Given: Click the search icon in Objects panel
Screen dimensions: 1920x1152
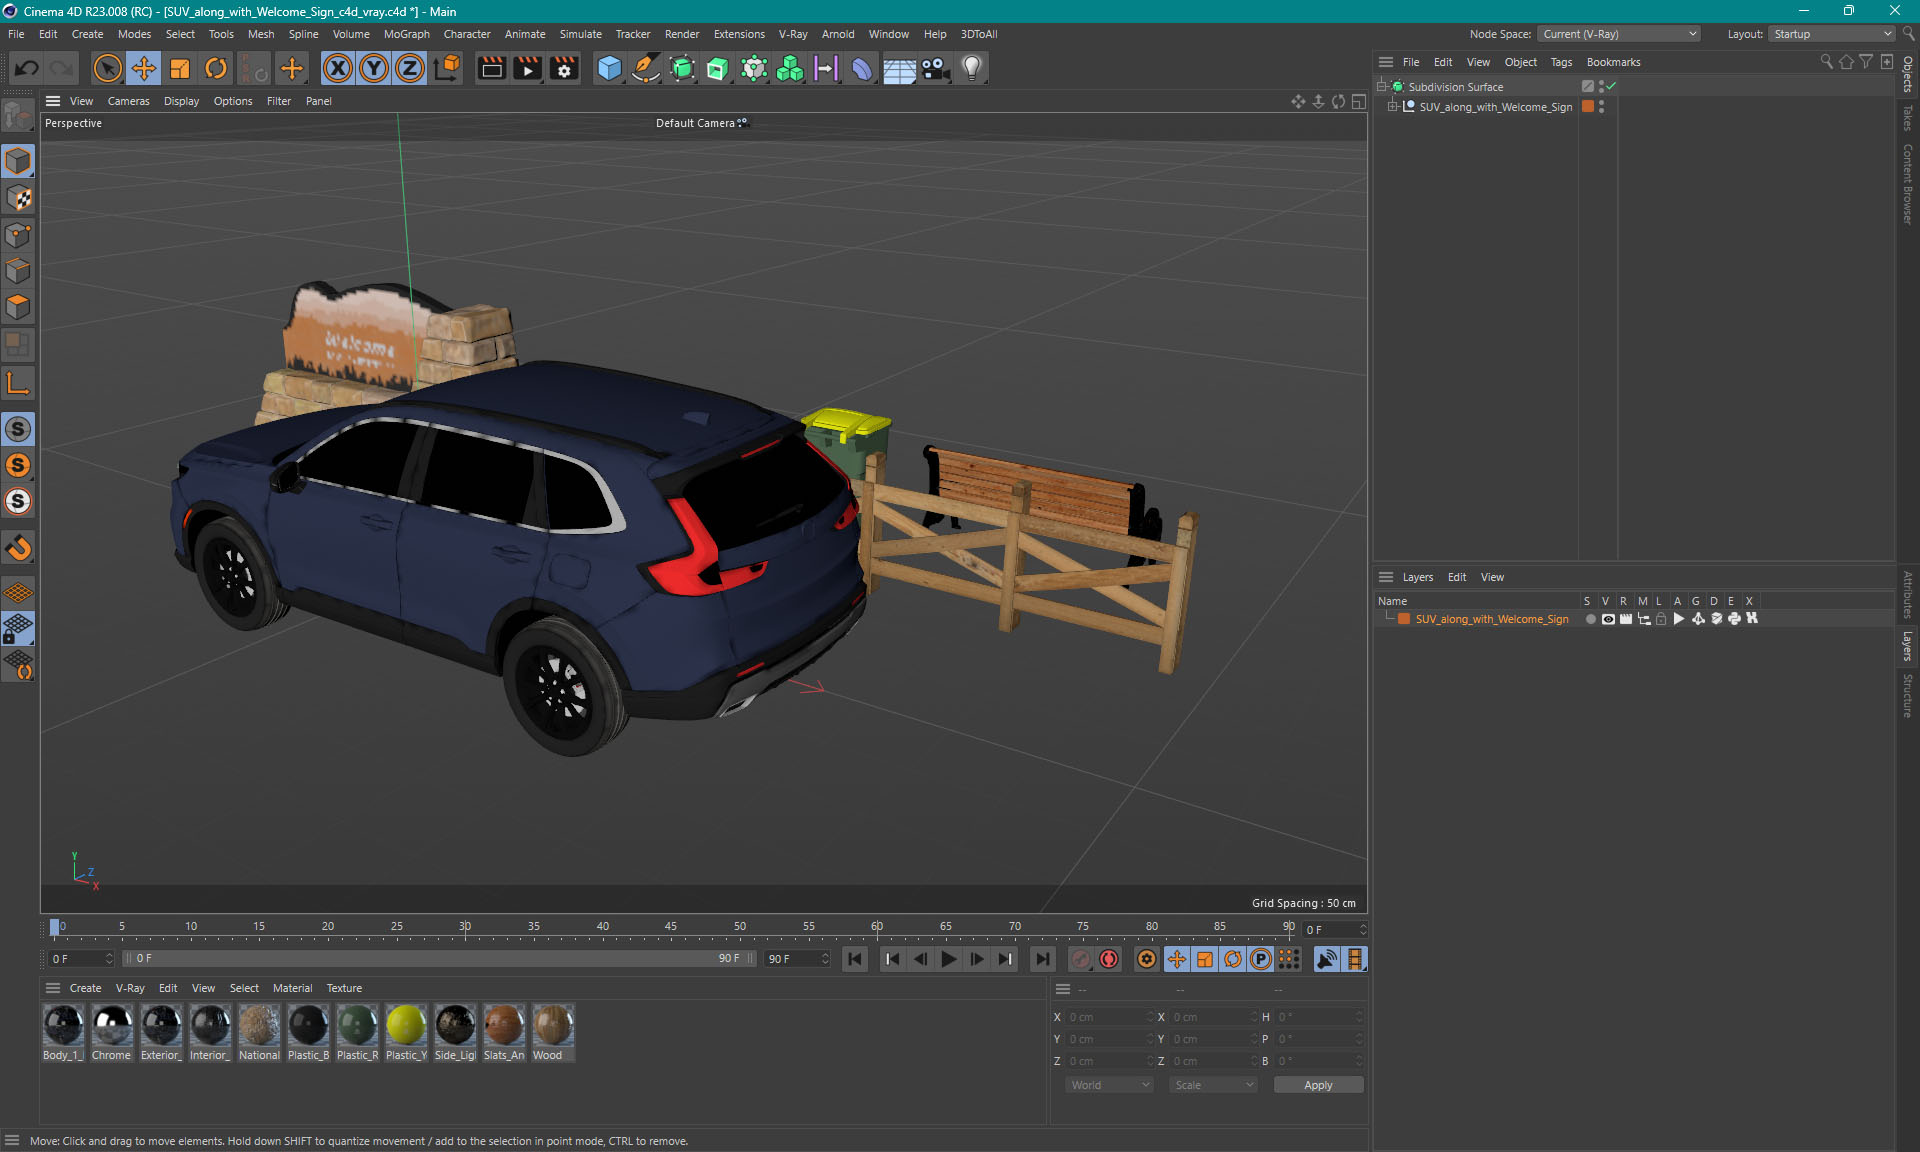Looking at the screenshot, I should coord(1826,62).
